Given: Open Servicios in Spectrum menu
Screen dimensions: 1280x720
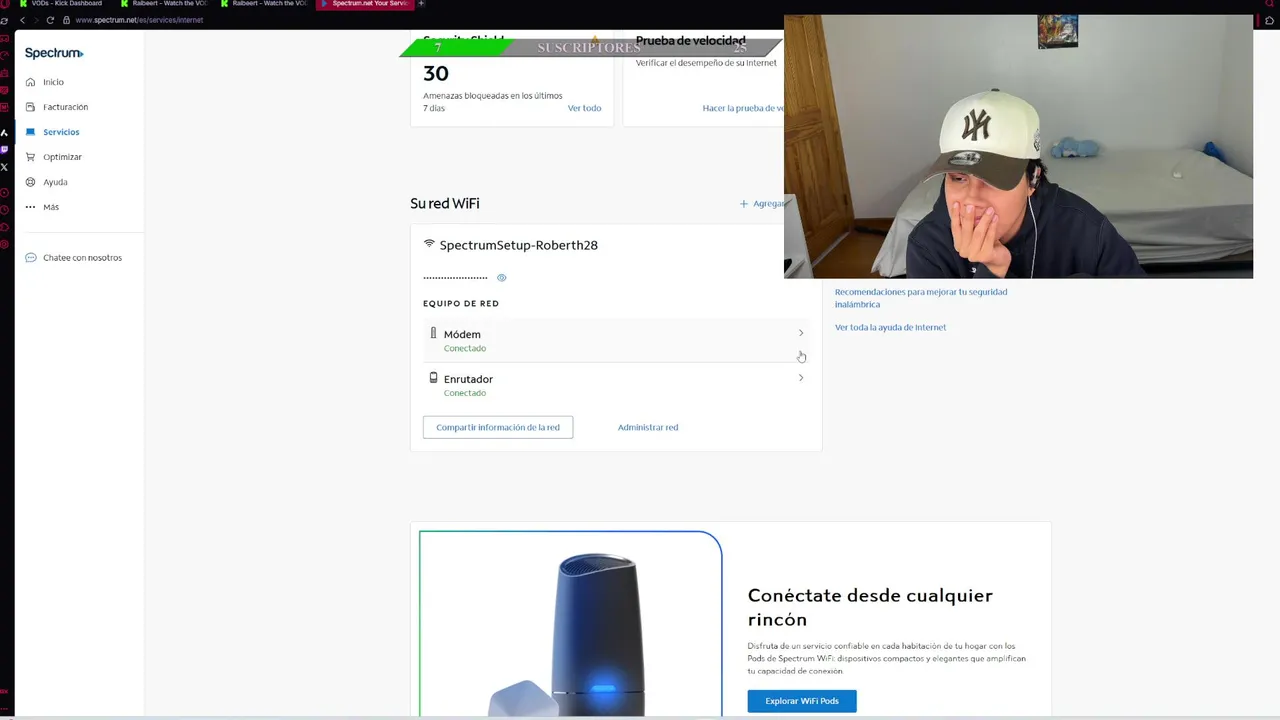Looking at the screenshot, I should pos(61,132).
